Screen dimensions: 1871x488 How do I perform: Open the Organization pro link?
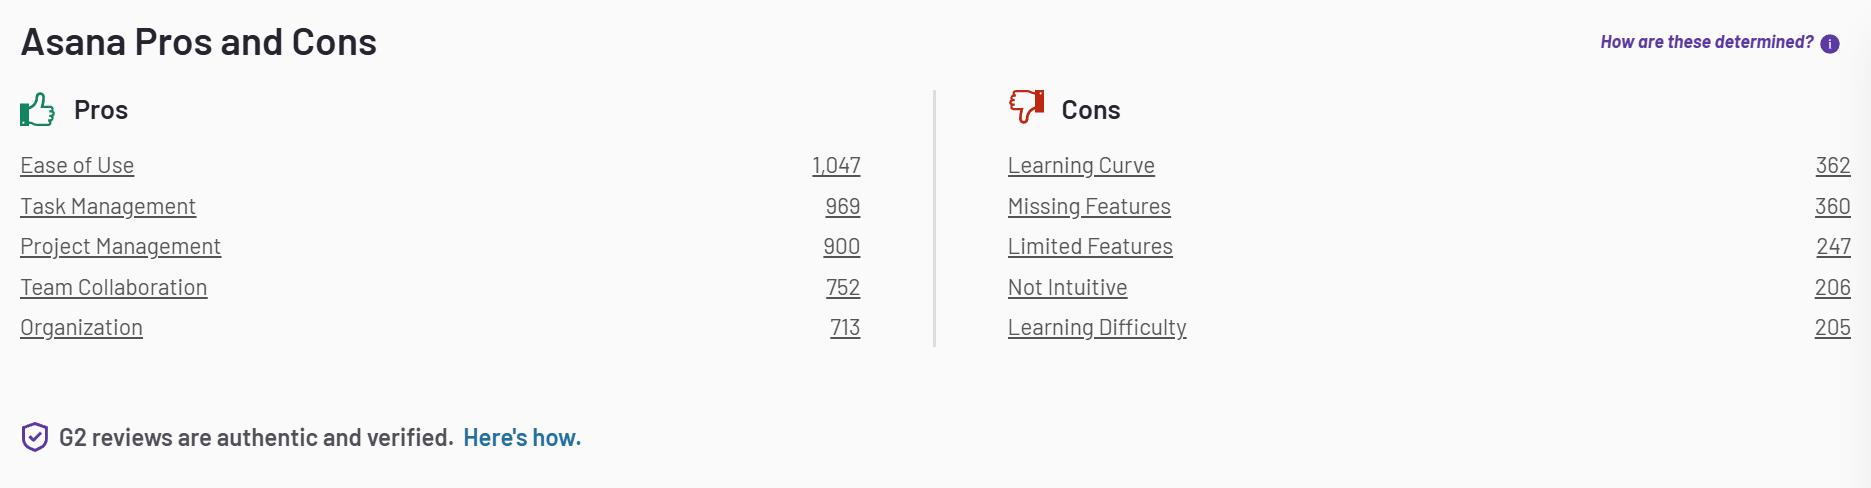coord(81,328)
